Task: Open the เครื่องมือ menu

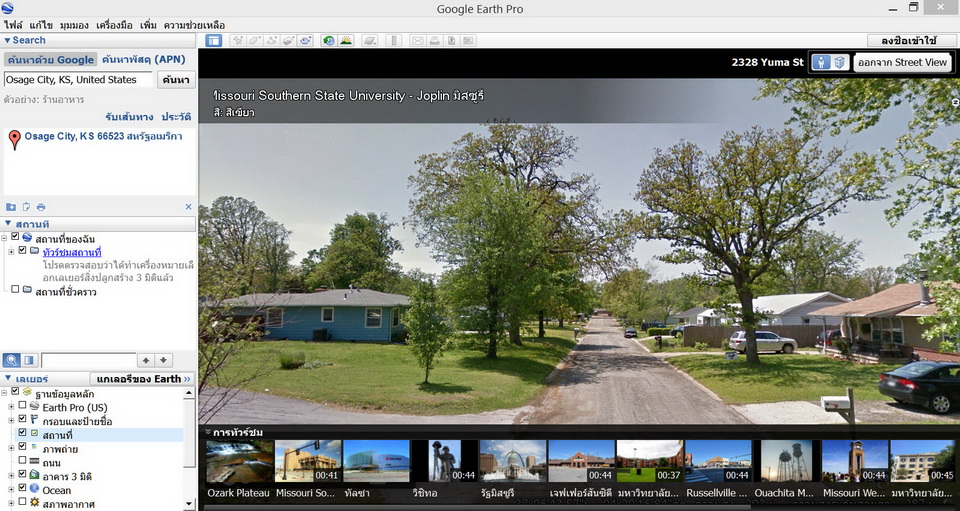Action: click(114, 25)
